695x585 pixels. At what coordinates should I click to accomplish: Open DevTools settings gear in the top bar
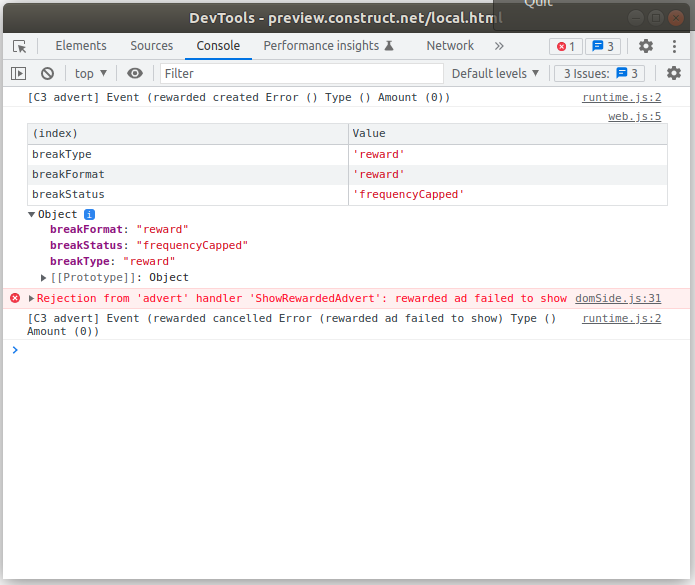click(646, 46)
